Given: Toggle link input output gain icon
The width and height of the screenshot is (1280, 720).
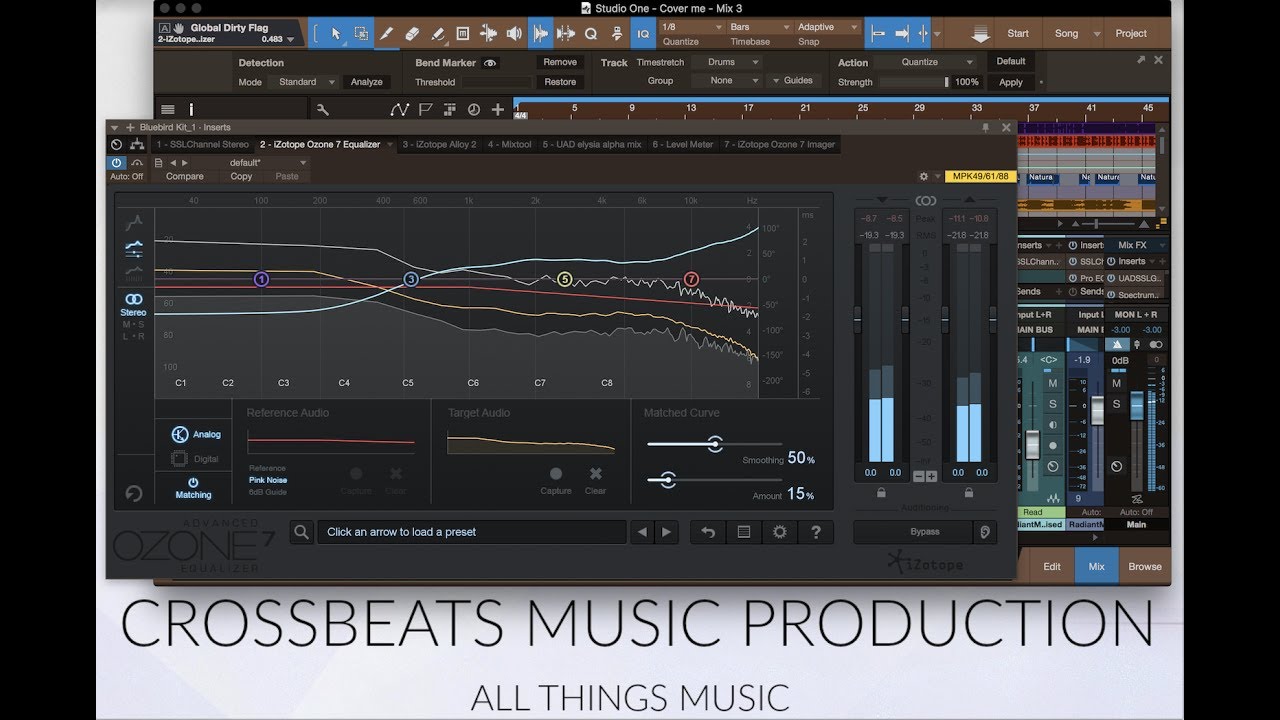Looking at the screenshot, I should pos(925,201).
